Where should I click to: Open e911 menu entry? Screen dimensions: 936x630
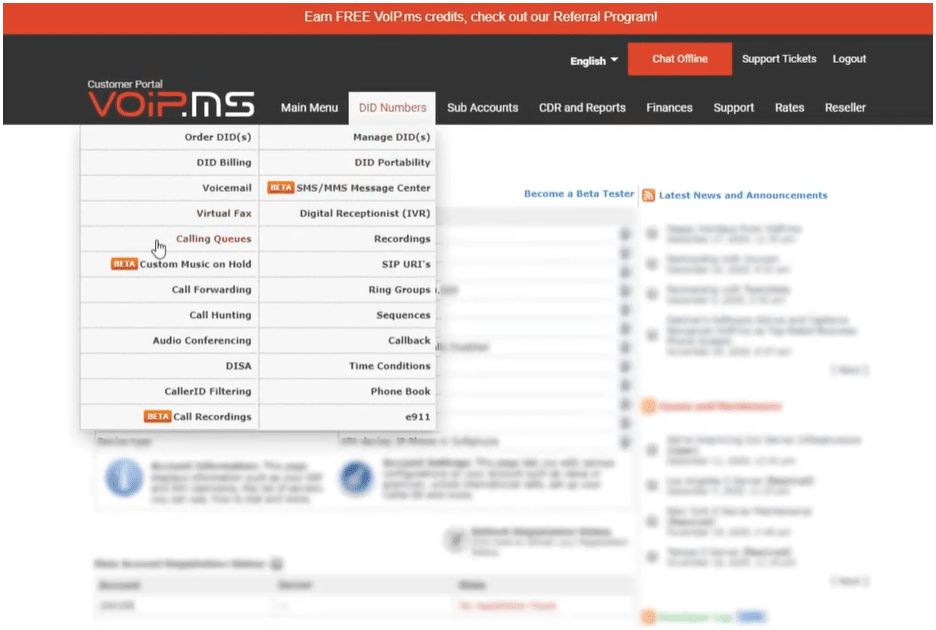(x=347, y=417)
